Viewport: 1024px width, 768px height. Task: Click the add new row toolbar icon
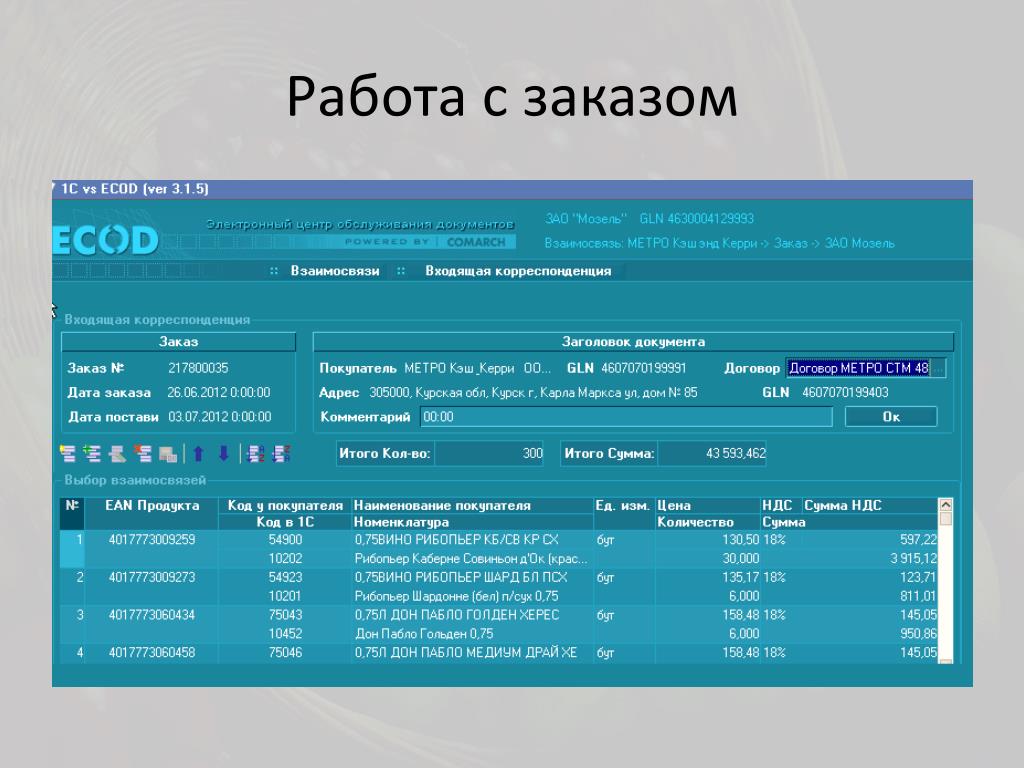[x=67, y=453]
